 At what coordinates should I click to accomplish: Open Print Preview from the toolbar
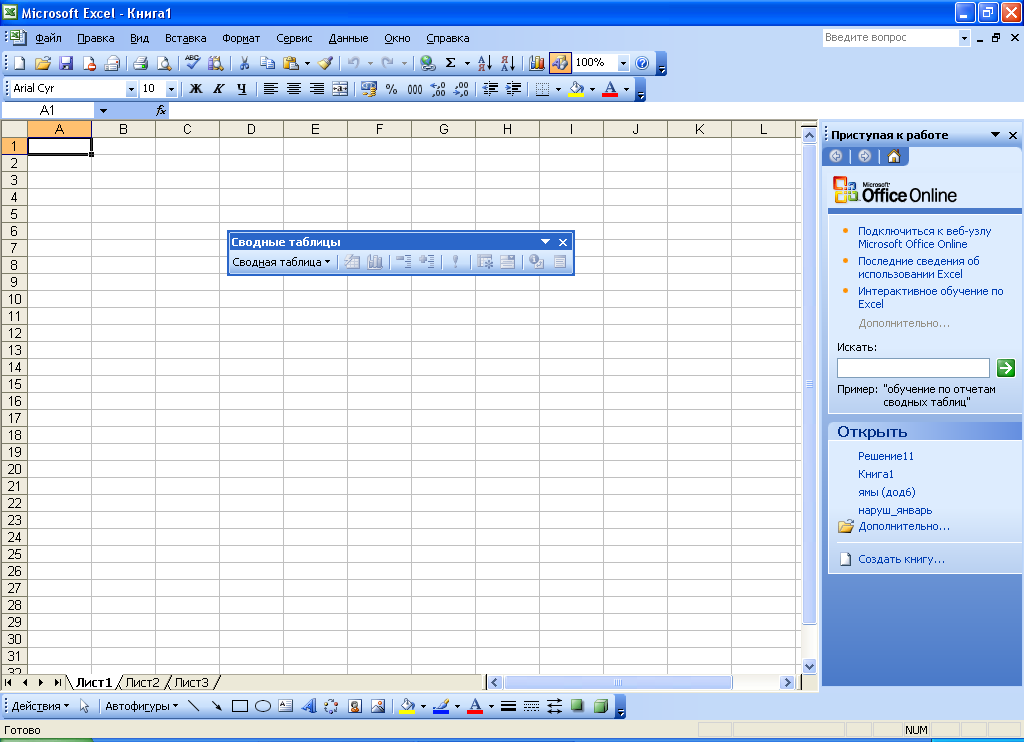tap(163, 63)
